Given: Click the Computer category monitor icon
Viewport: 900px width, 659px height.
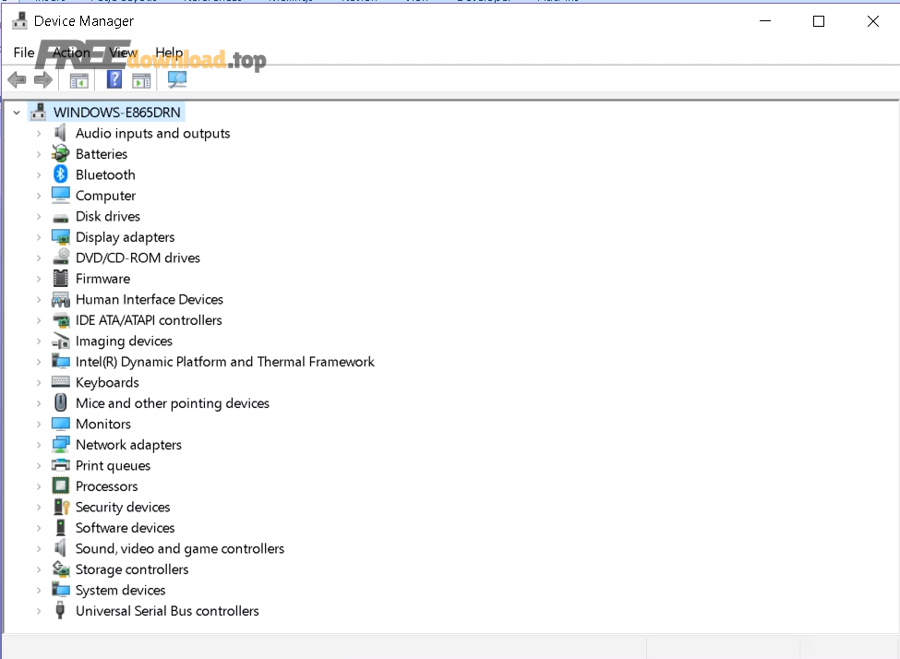Looking at the screenshot, I should point(60,195).
